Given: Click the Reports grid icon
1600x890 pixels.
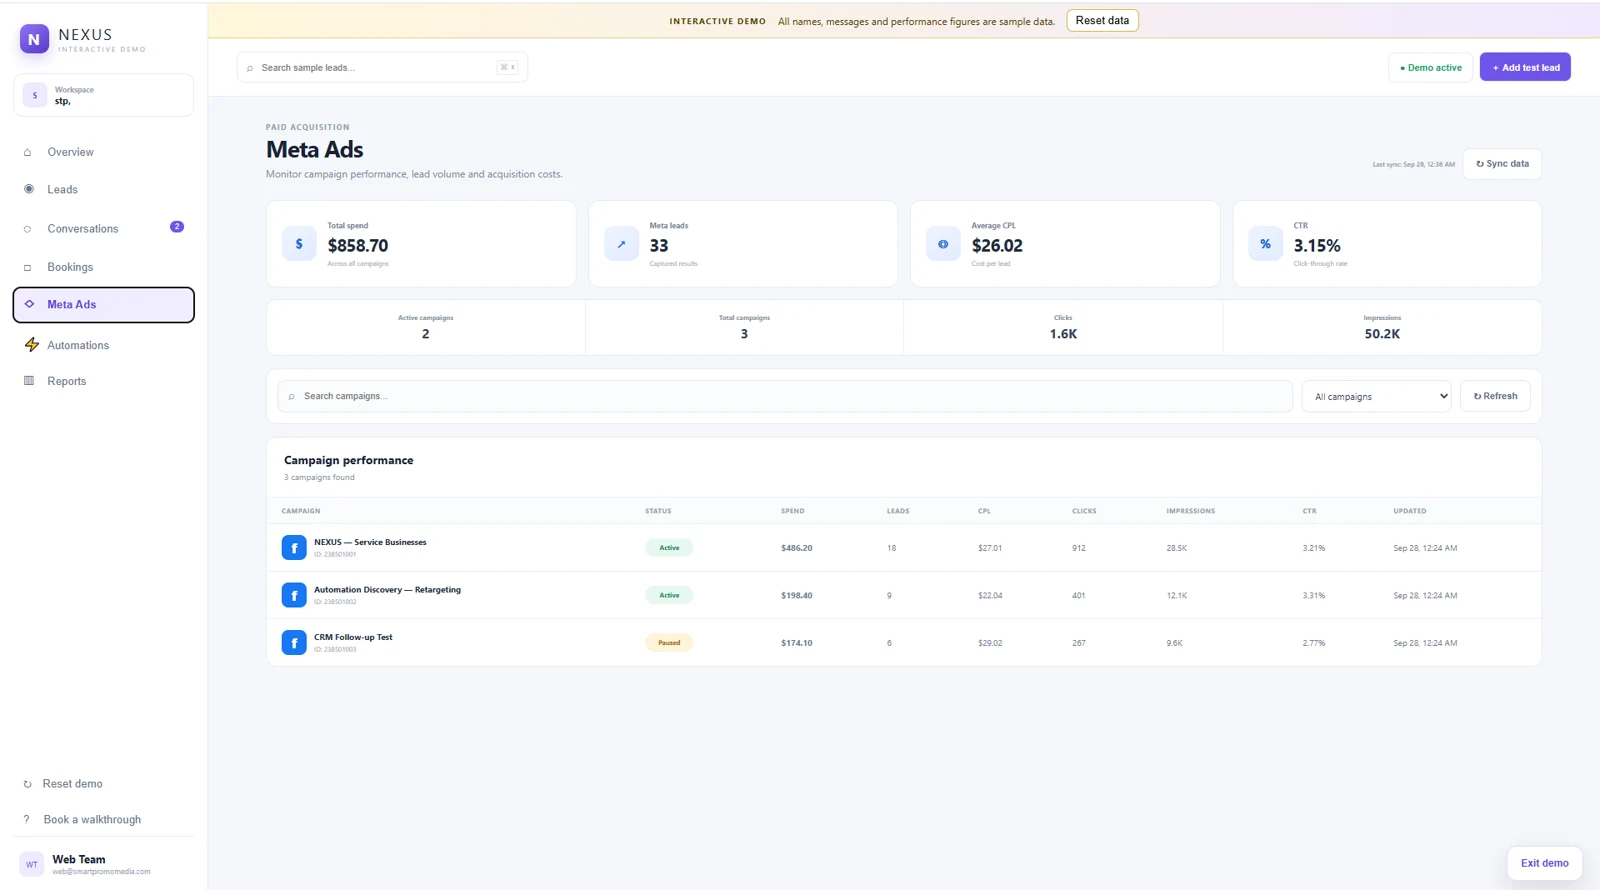Looking at the screenshot, I should coord(29,381).
